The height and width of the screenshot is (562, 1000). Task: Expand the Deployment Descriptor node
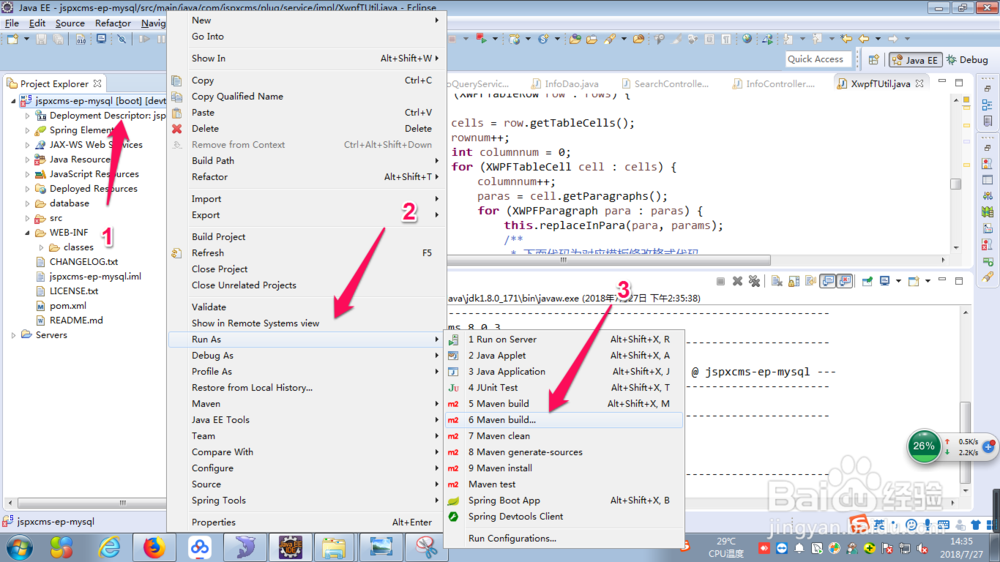pyautogui.click(x=27, y=115)
